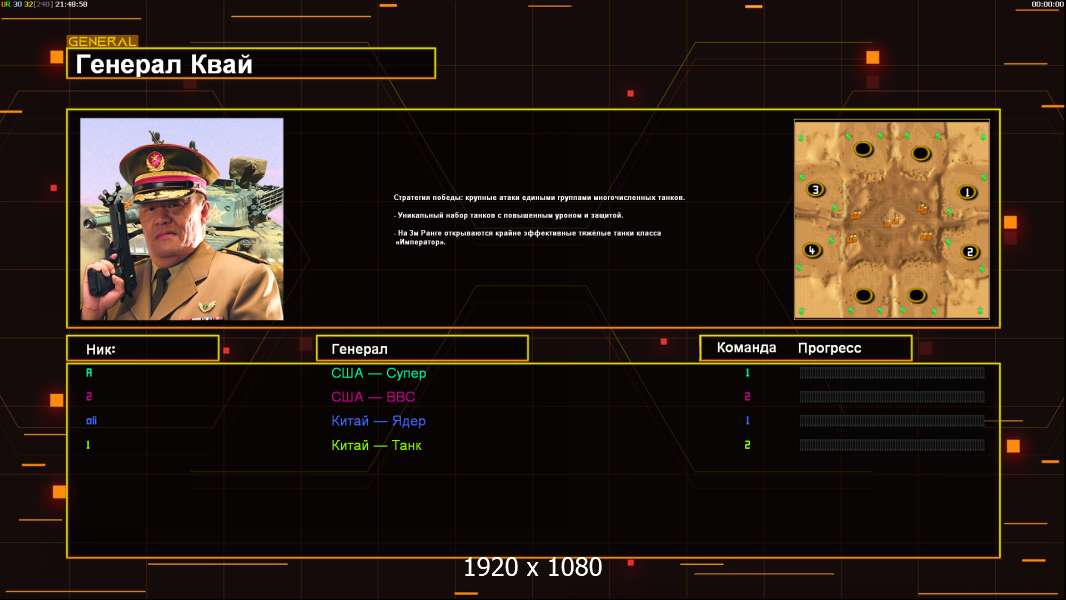Image resolution: width=1066 pixels, height=600 pixels.
Task: Click the progress bar for США — Супер
Action: (x=892, y=372)
